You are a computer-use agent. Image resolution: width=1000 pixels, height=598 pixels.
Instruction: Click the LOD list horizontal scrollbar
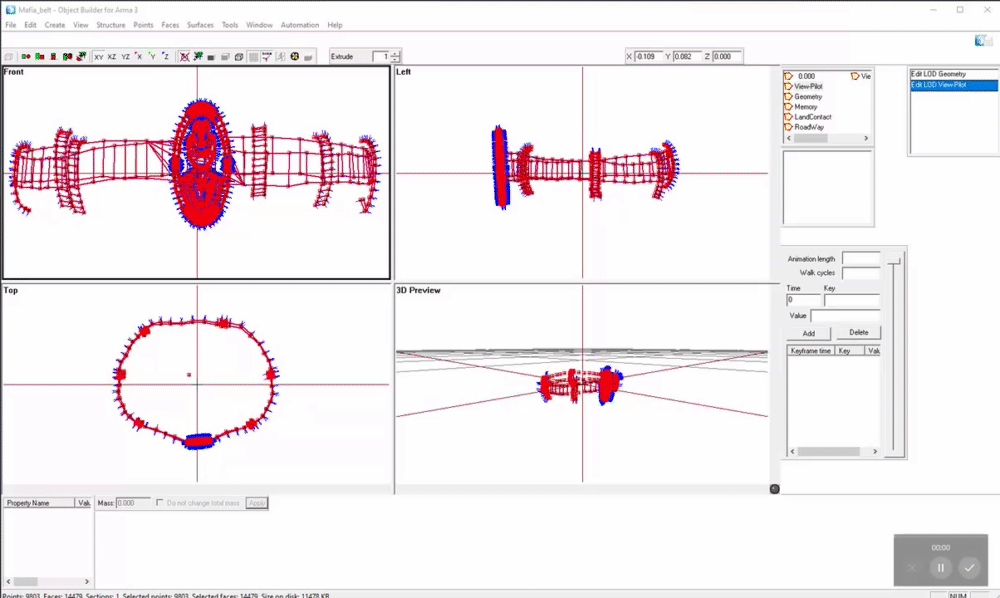828,138
